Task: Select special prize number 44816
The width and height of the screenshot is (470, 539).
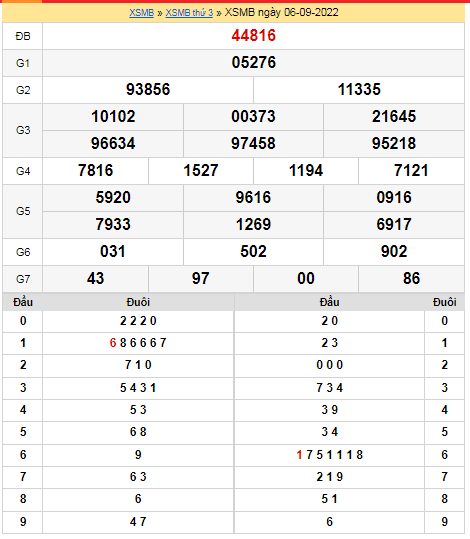Action: pos(253,35)
